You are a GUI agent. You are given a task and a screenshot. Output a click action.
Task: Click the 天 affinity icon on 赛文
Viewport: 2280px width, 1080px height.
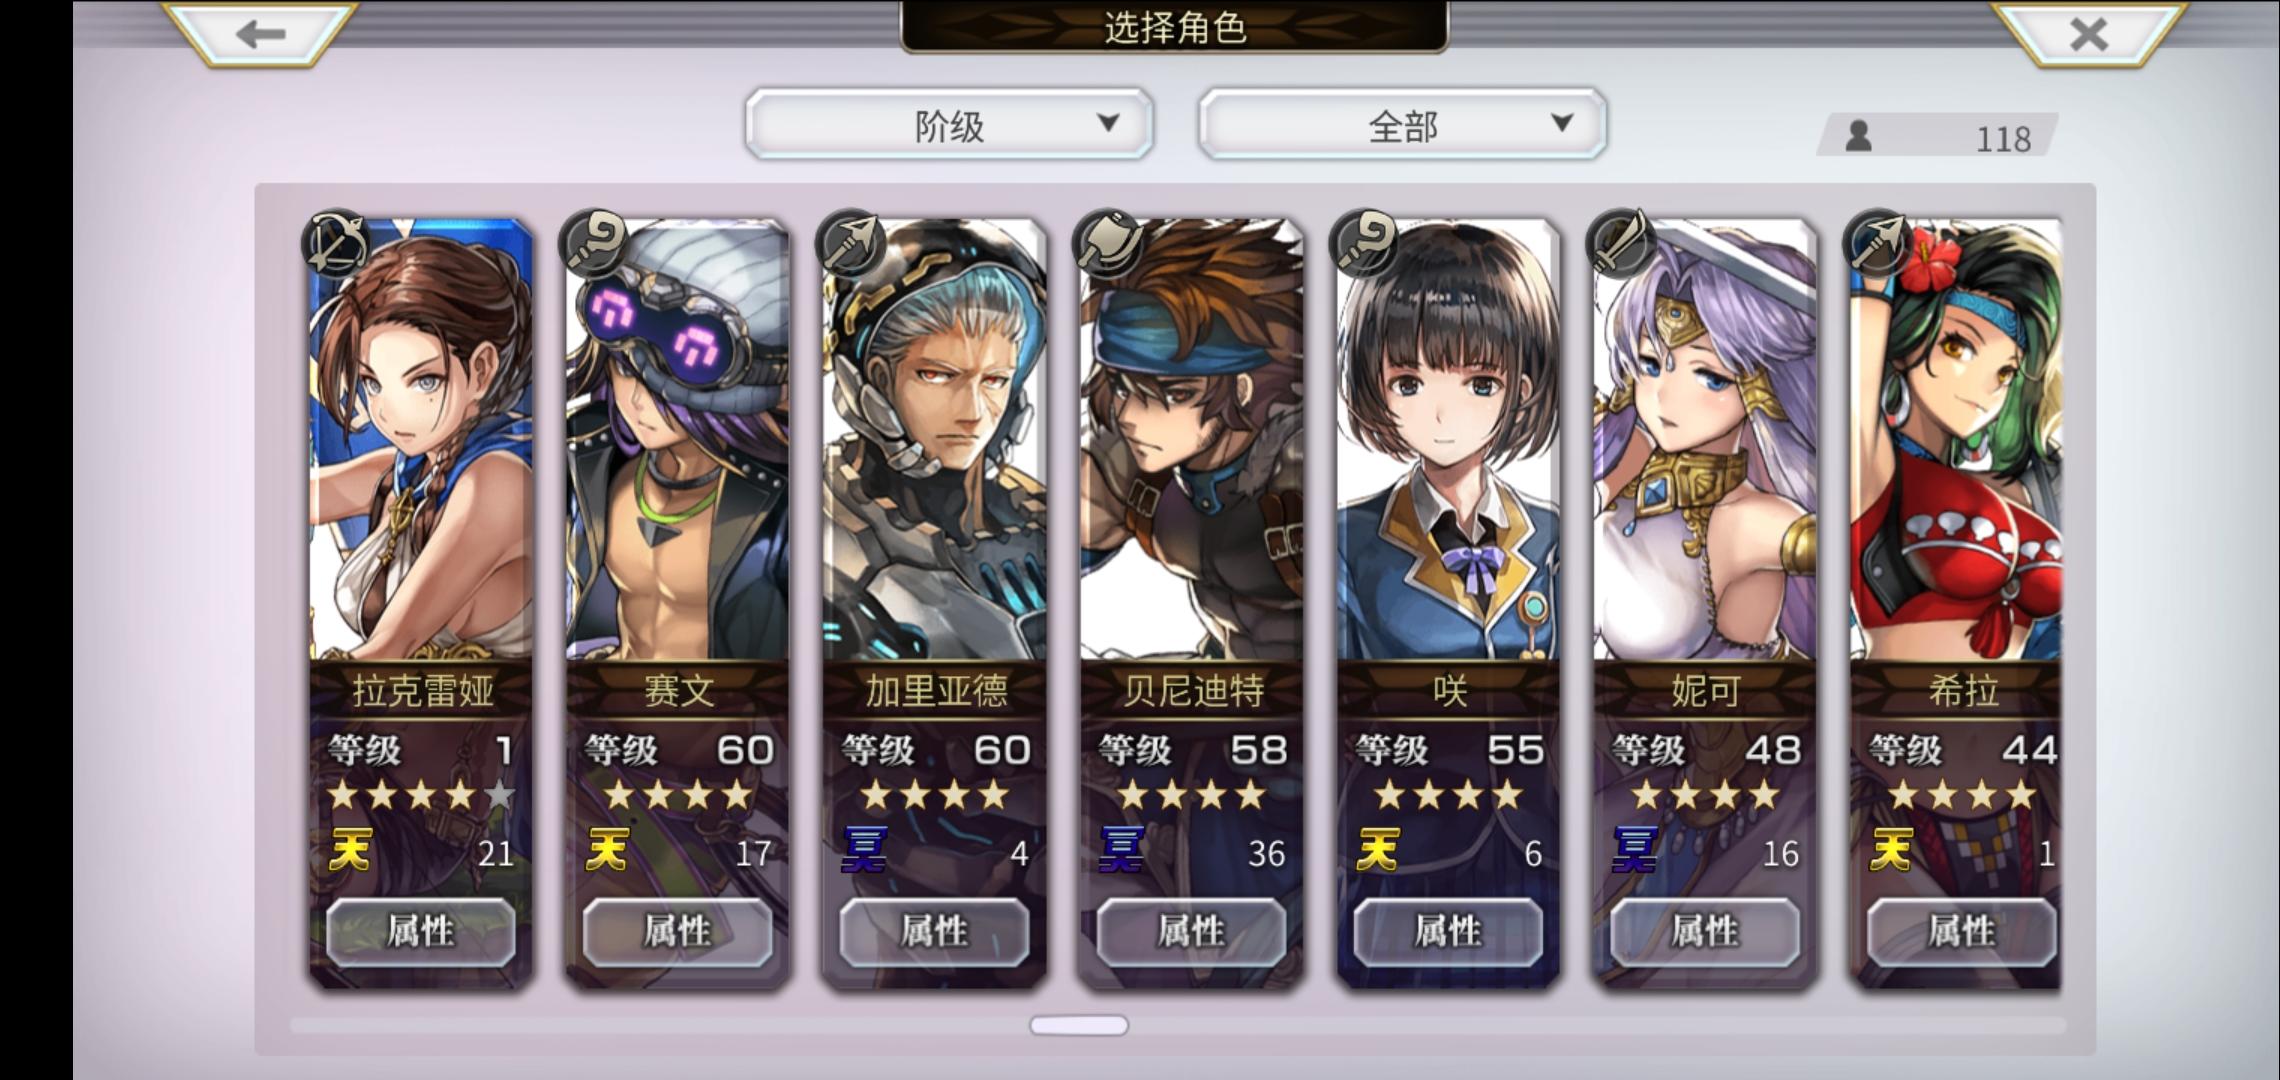click(x=607, y=851)
